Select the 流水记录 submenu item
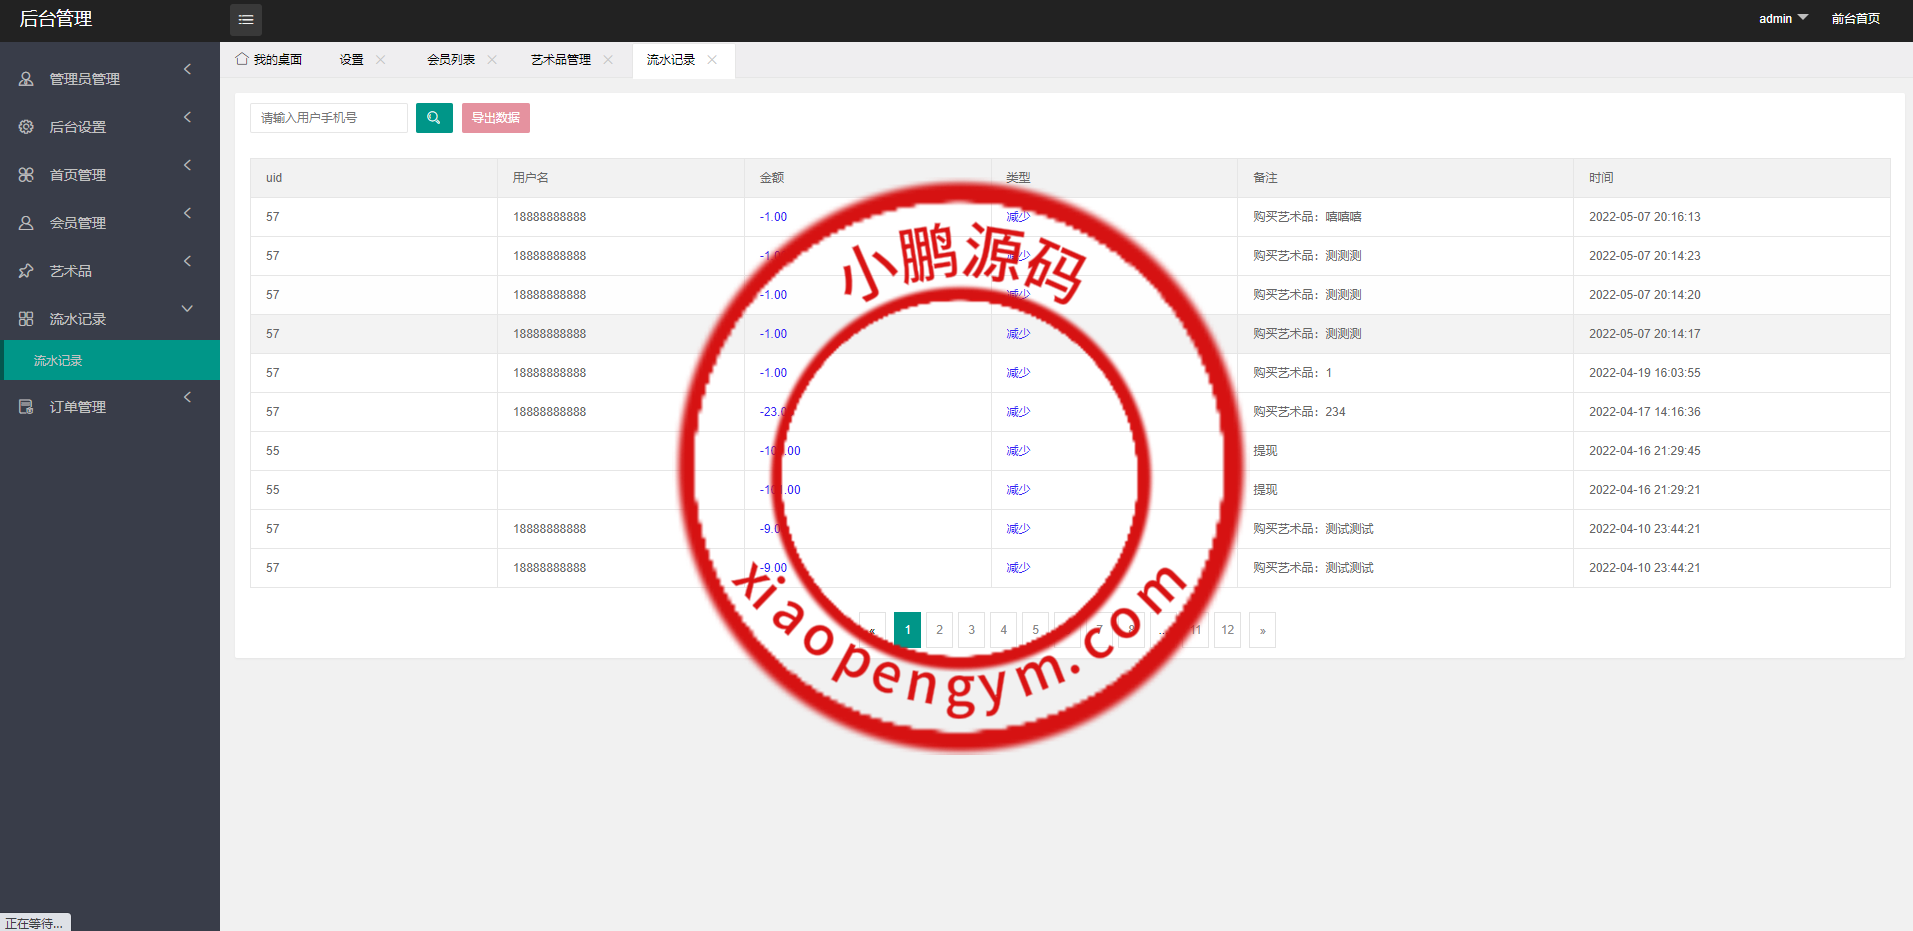 tap(58, 361)
